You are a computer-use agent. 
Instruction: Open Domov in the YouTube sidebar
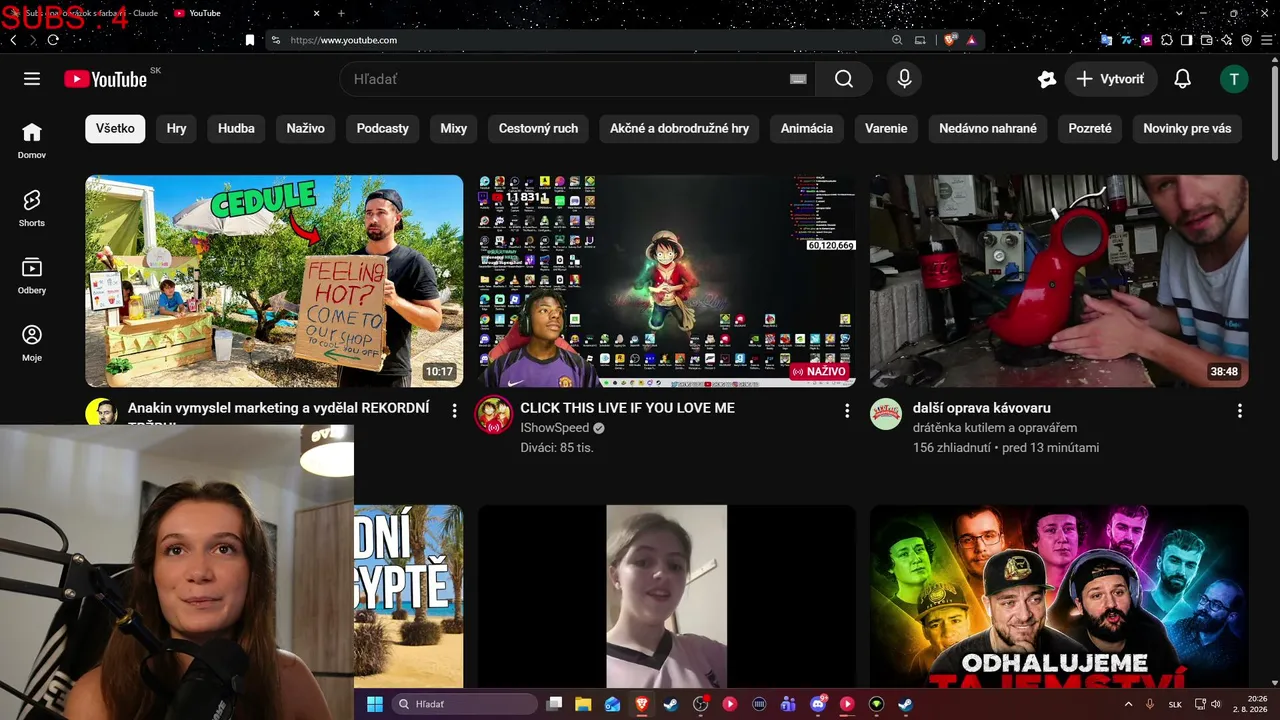32,141
